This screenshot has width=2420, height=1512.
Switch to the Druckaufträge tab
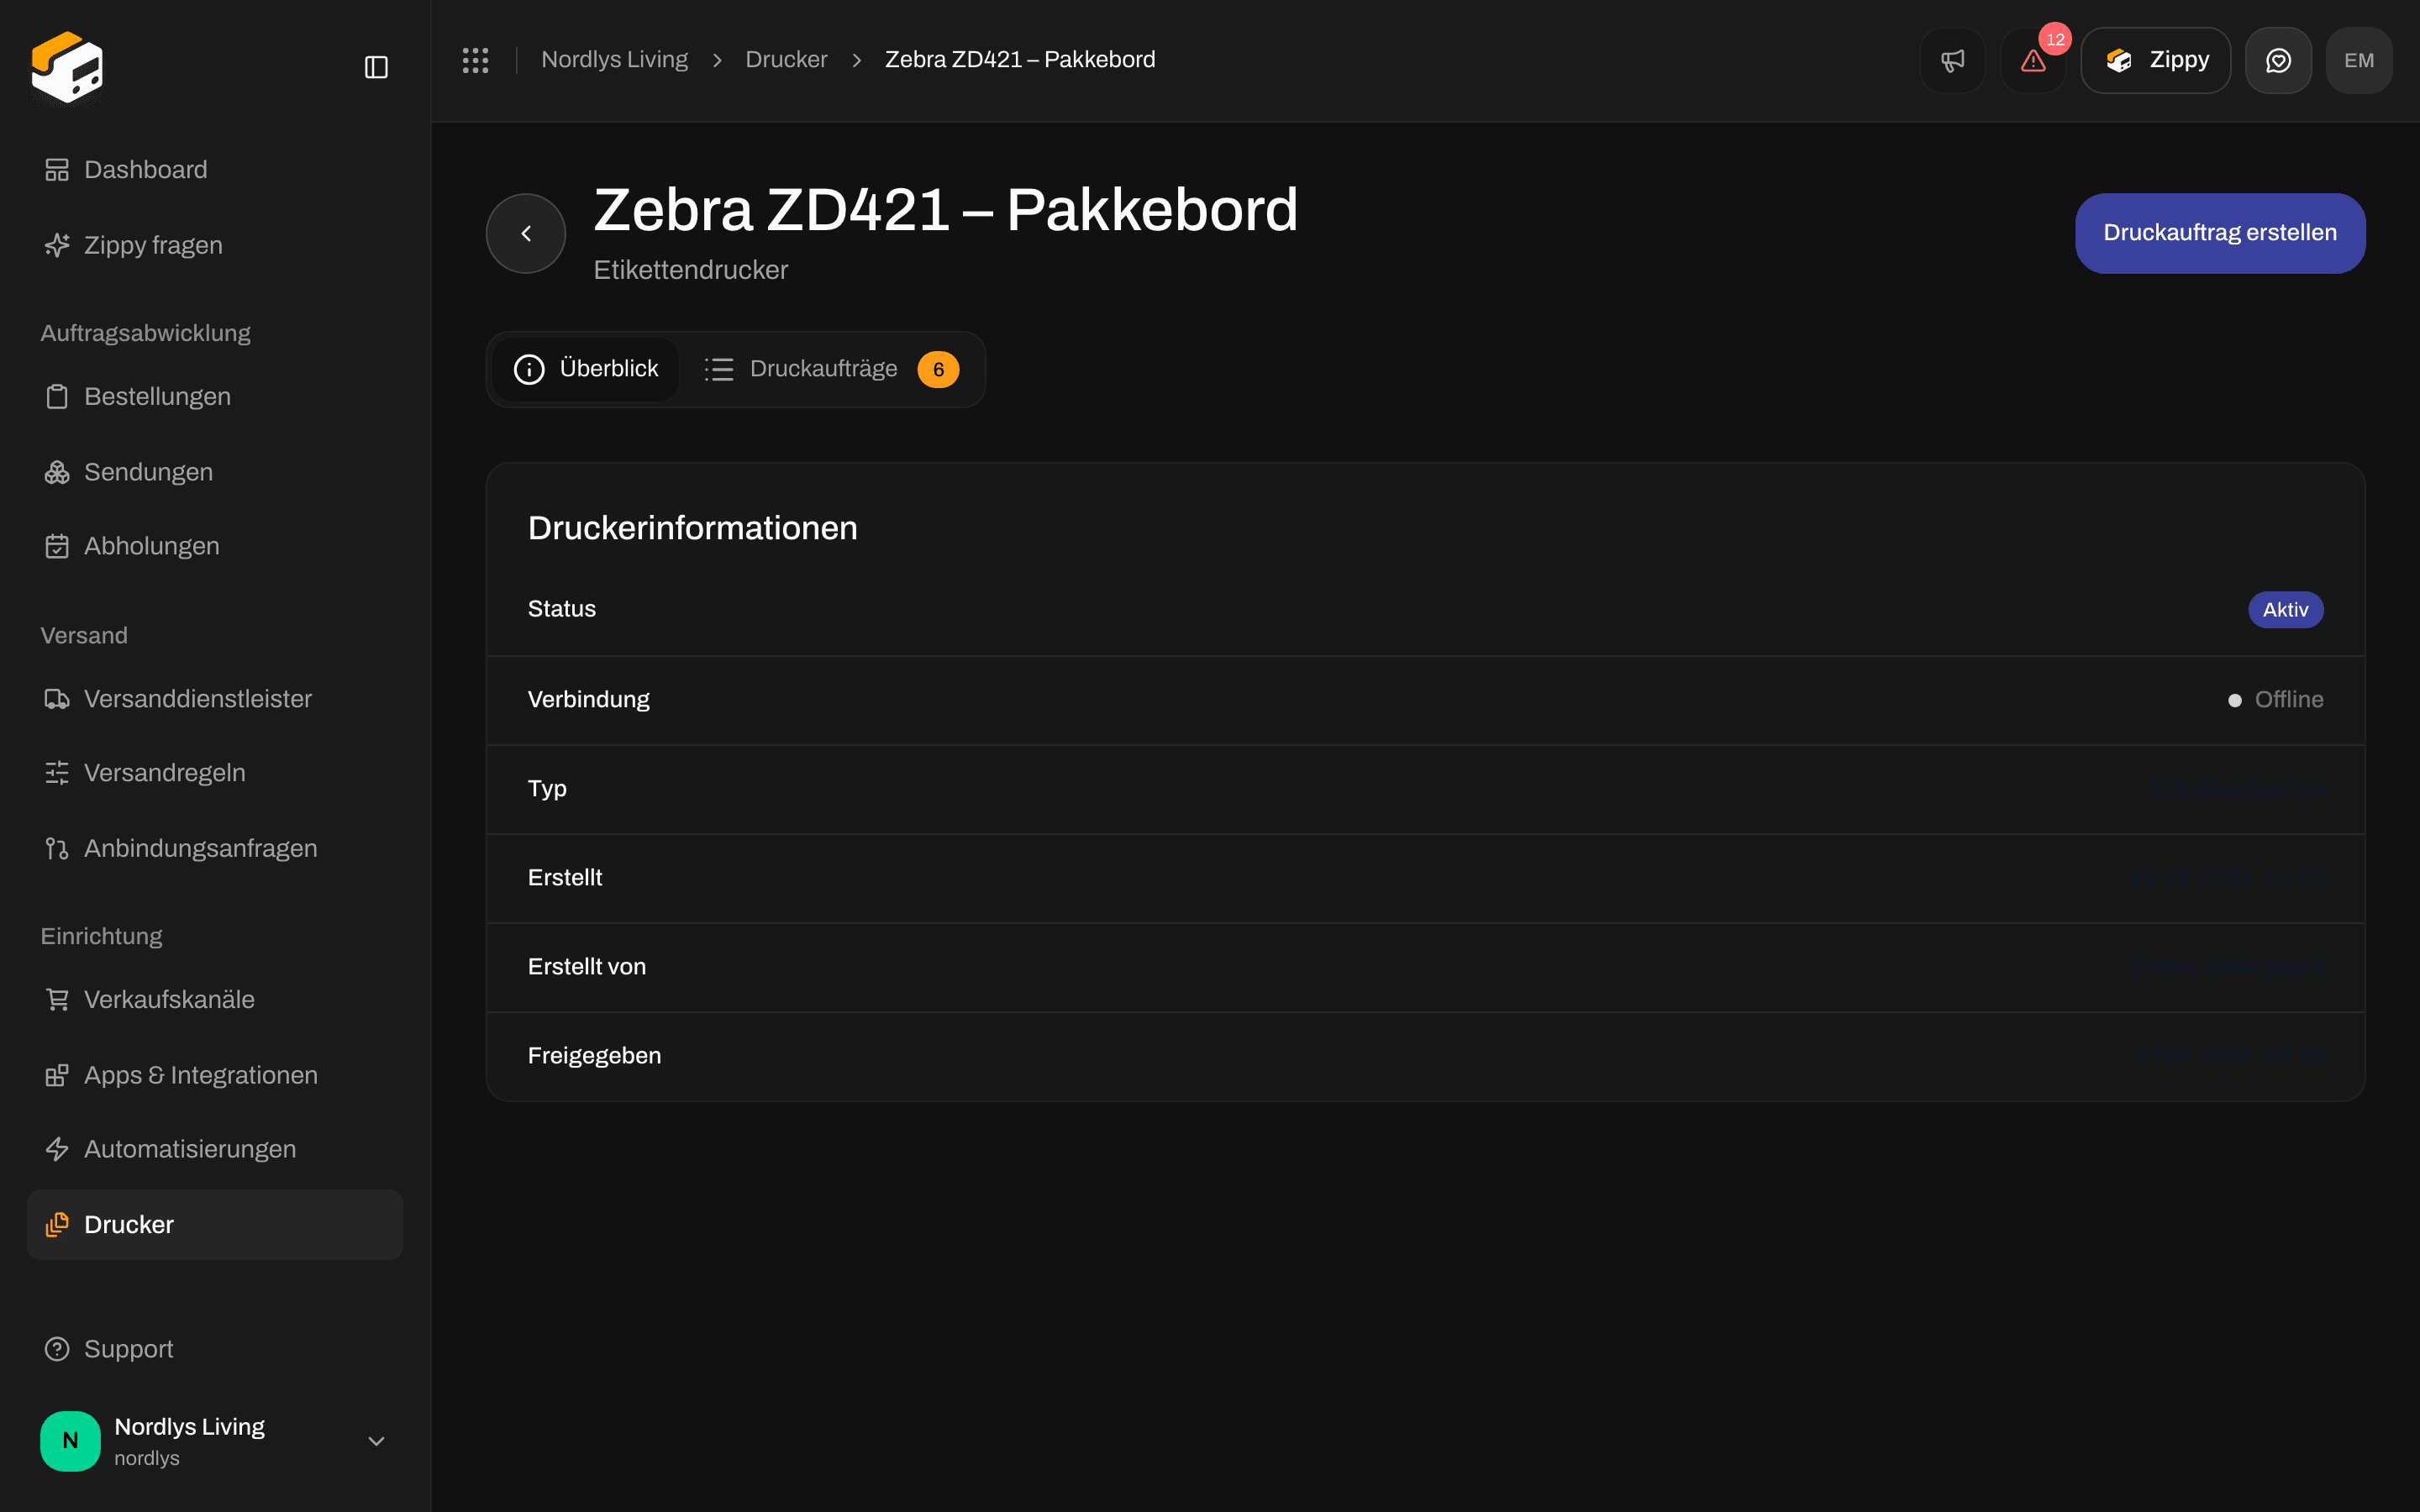(832, 369)
